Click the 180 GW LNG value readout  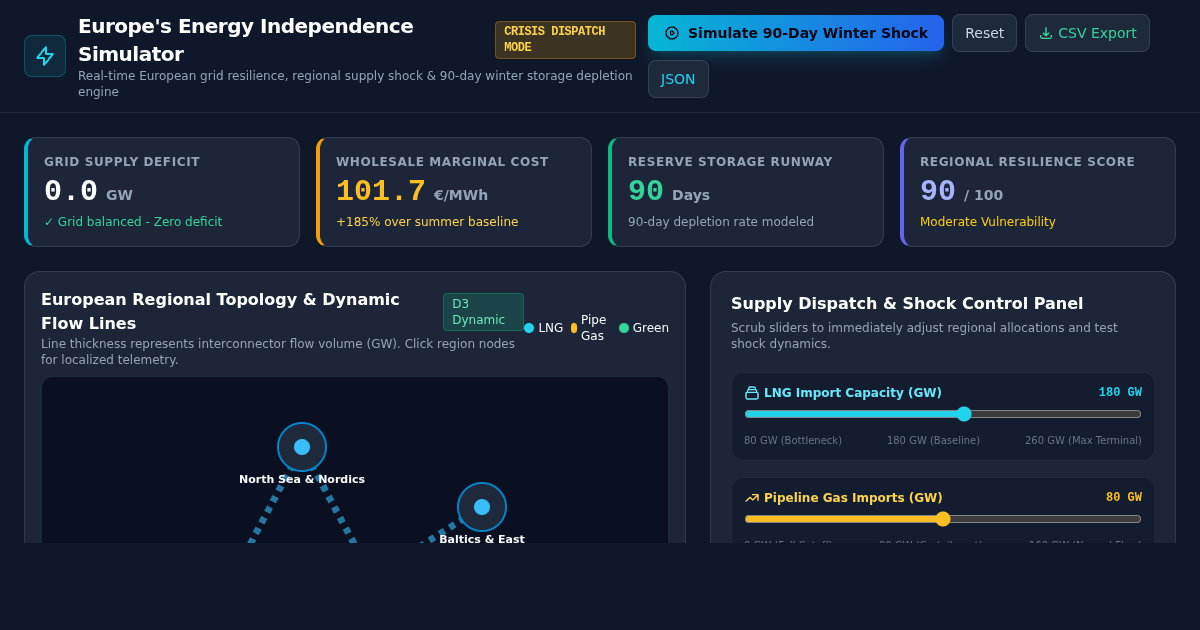1120,393
